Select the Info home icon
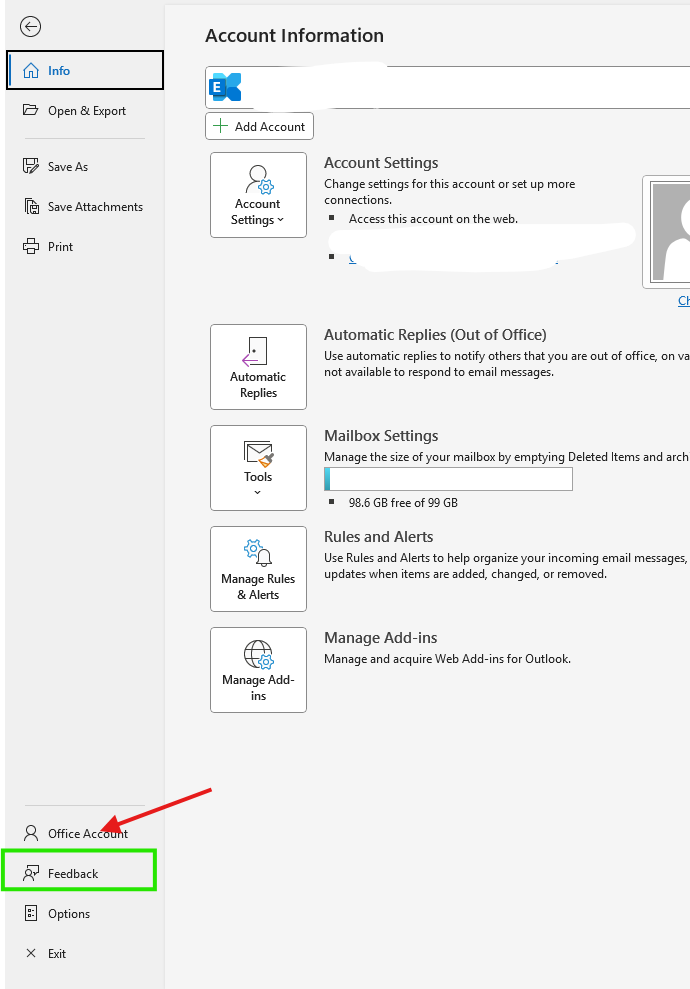Image resolution: width=690 pixels, height=989 pixels. pyautogui.click(x=31, y=71)
